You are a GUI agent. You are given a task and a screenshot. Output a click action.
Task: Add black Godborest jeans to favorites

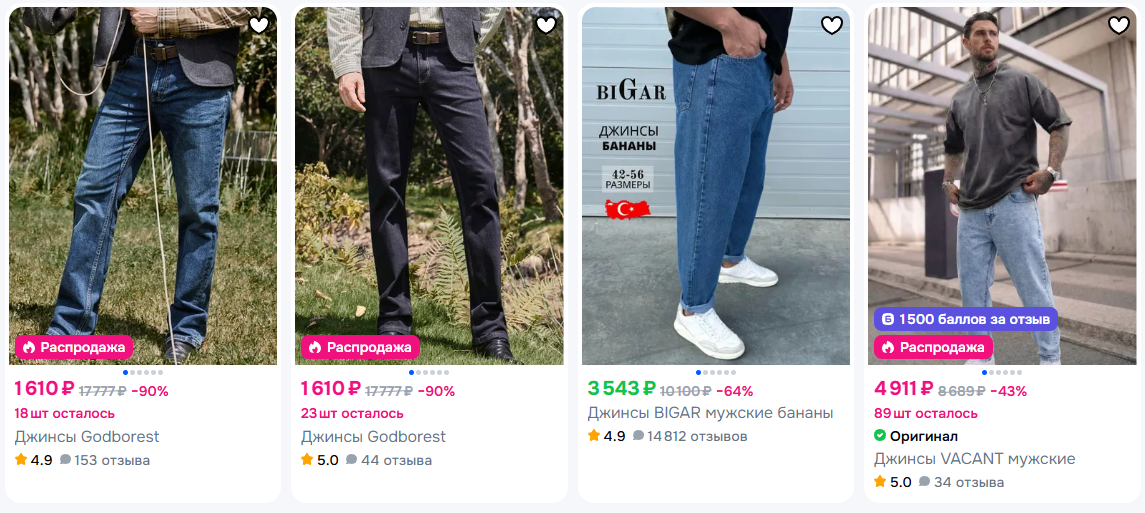pos(546,26)
